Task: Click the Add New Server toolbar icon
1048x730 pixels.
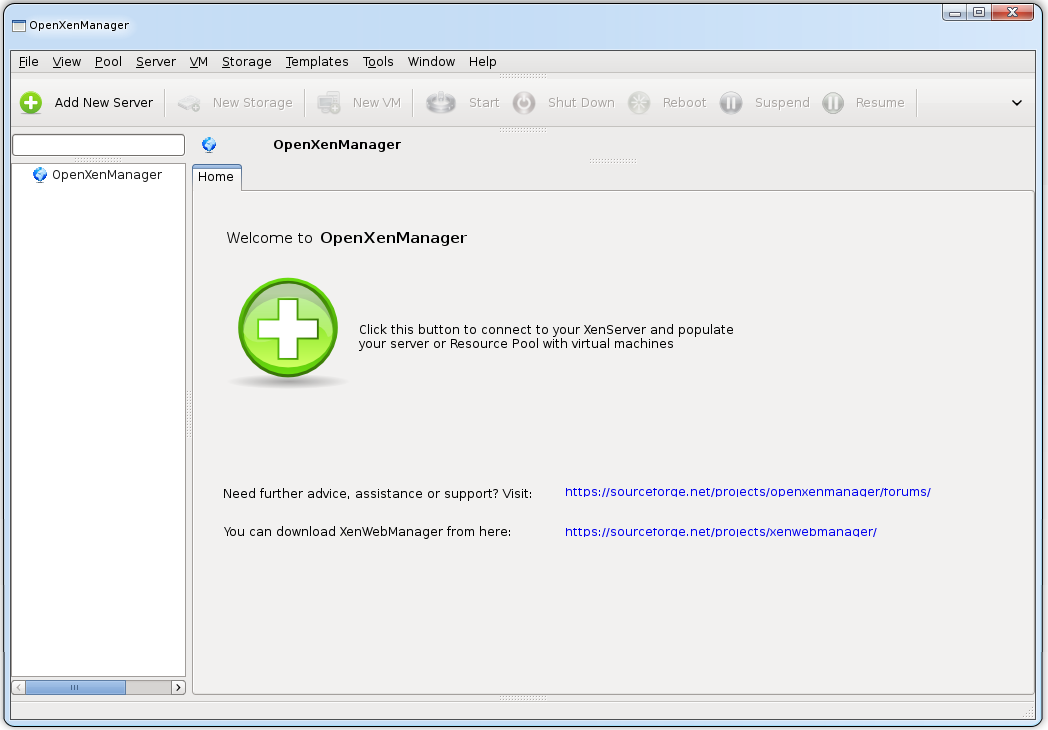Action: pos(31,102)
